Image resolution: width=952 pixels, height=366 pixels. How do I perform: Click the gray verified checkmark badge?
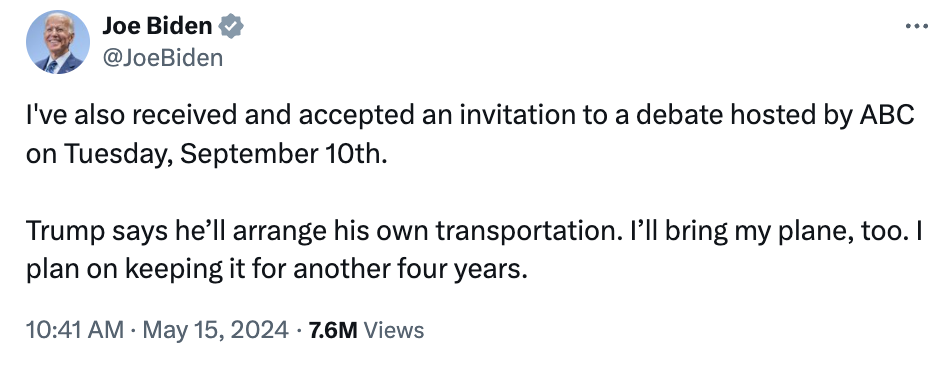coord(231,26)
